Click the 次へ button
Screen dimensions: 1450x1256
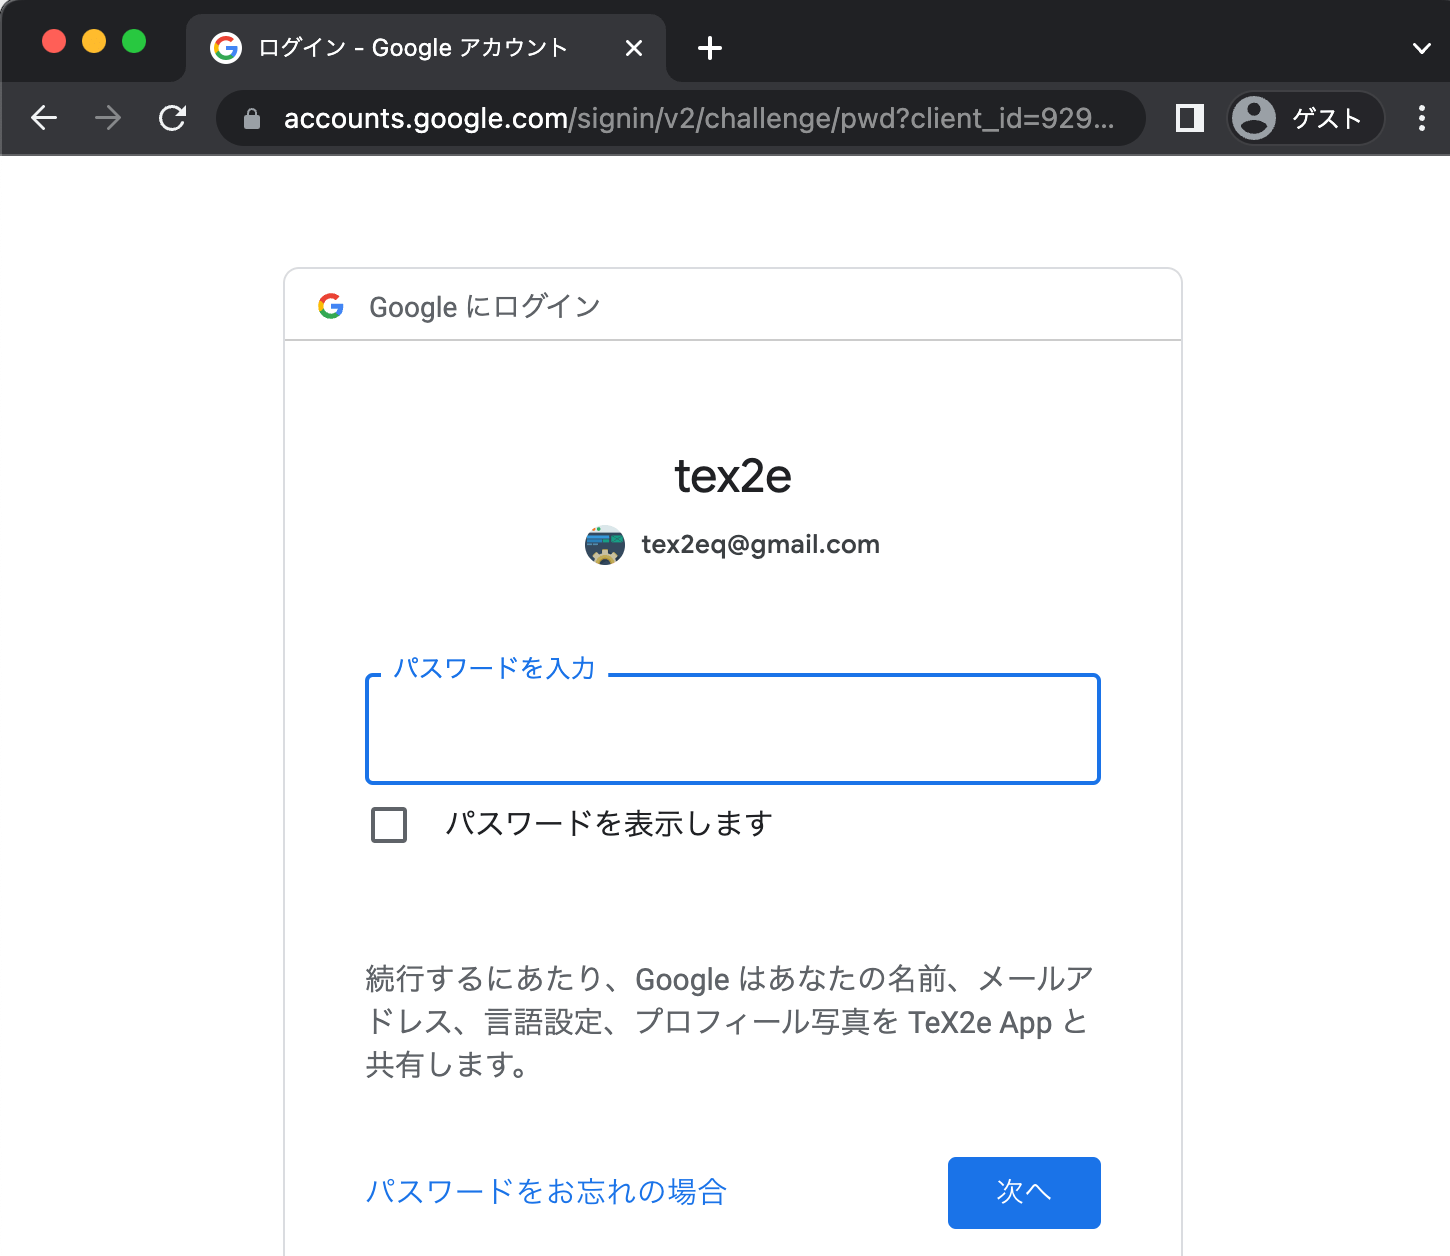[1023, 1192]
